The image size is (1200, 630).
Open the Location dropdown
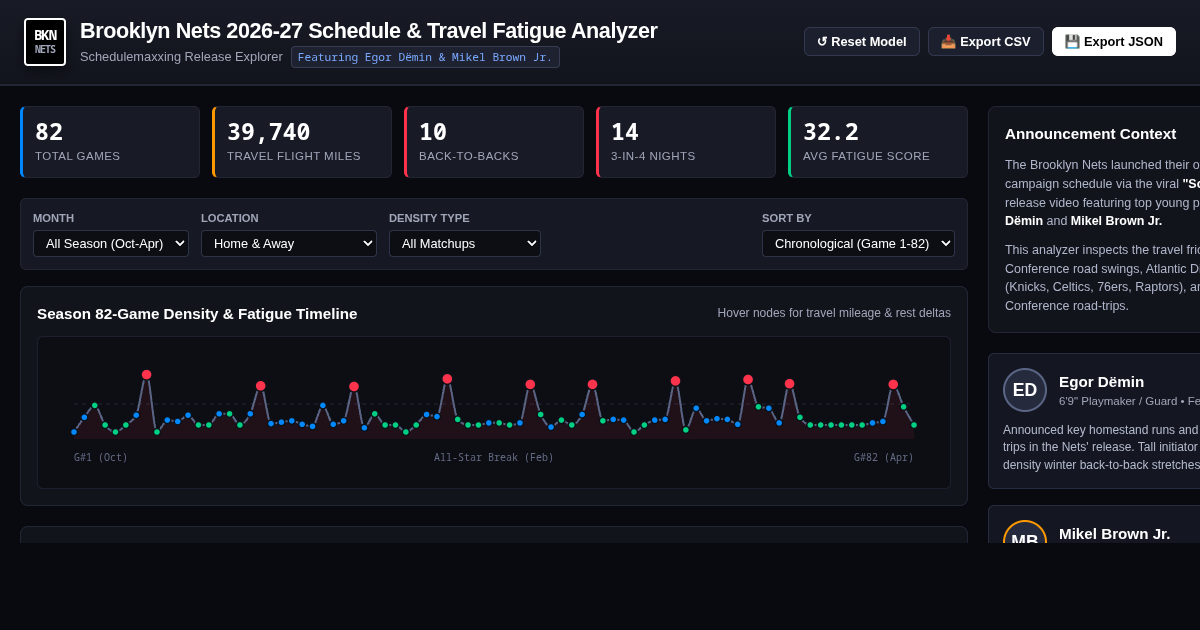(289, 243)
